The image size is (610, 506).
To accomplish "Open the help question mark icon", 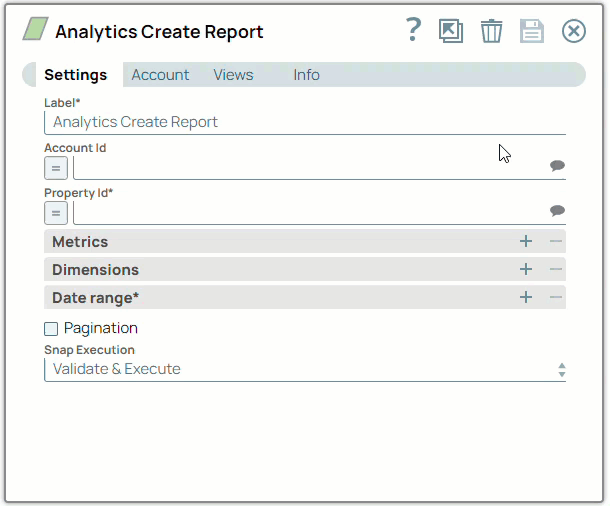I will pyautogui.click(x=413, y=30).
